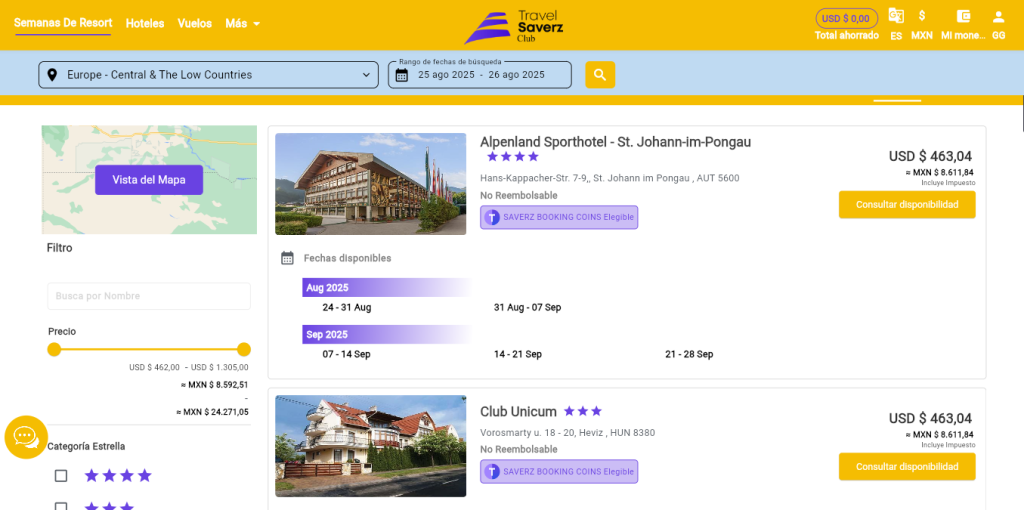Open the Vuelos menu item
1024x510 pixels.
(195, 24)
